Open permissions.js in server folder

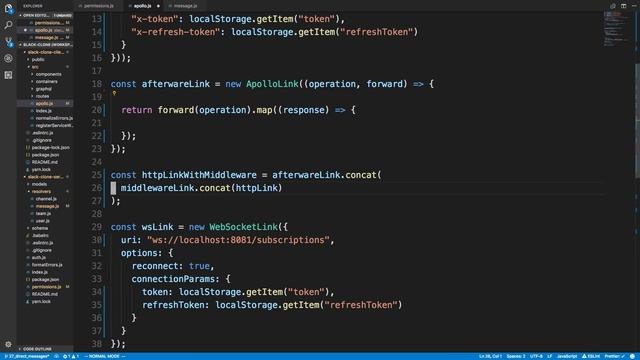point(46,287)
